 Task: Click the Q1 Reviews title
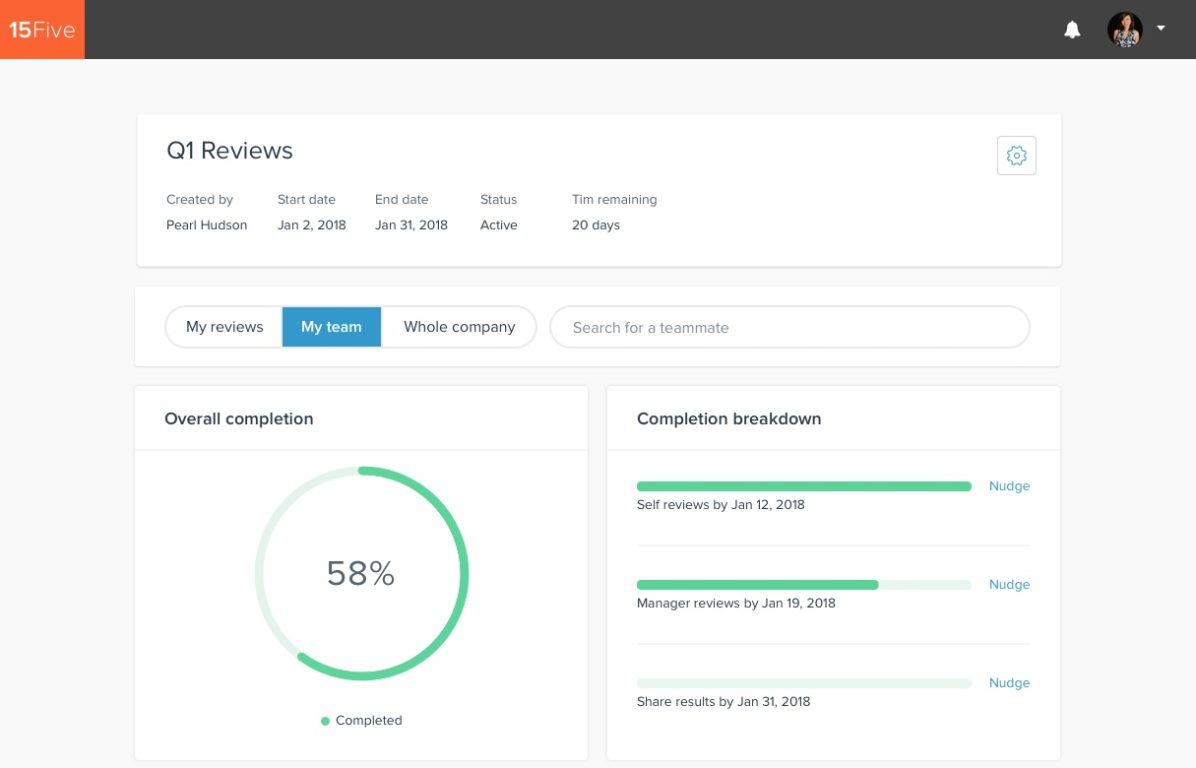click(x=229, y=151)
